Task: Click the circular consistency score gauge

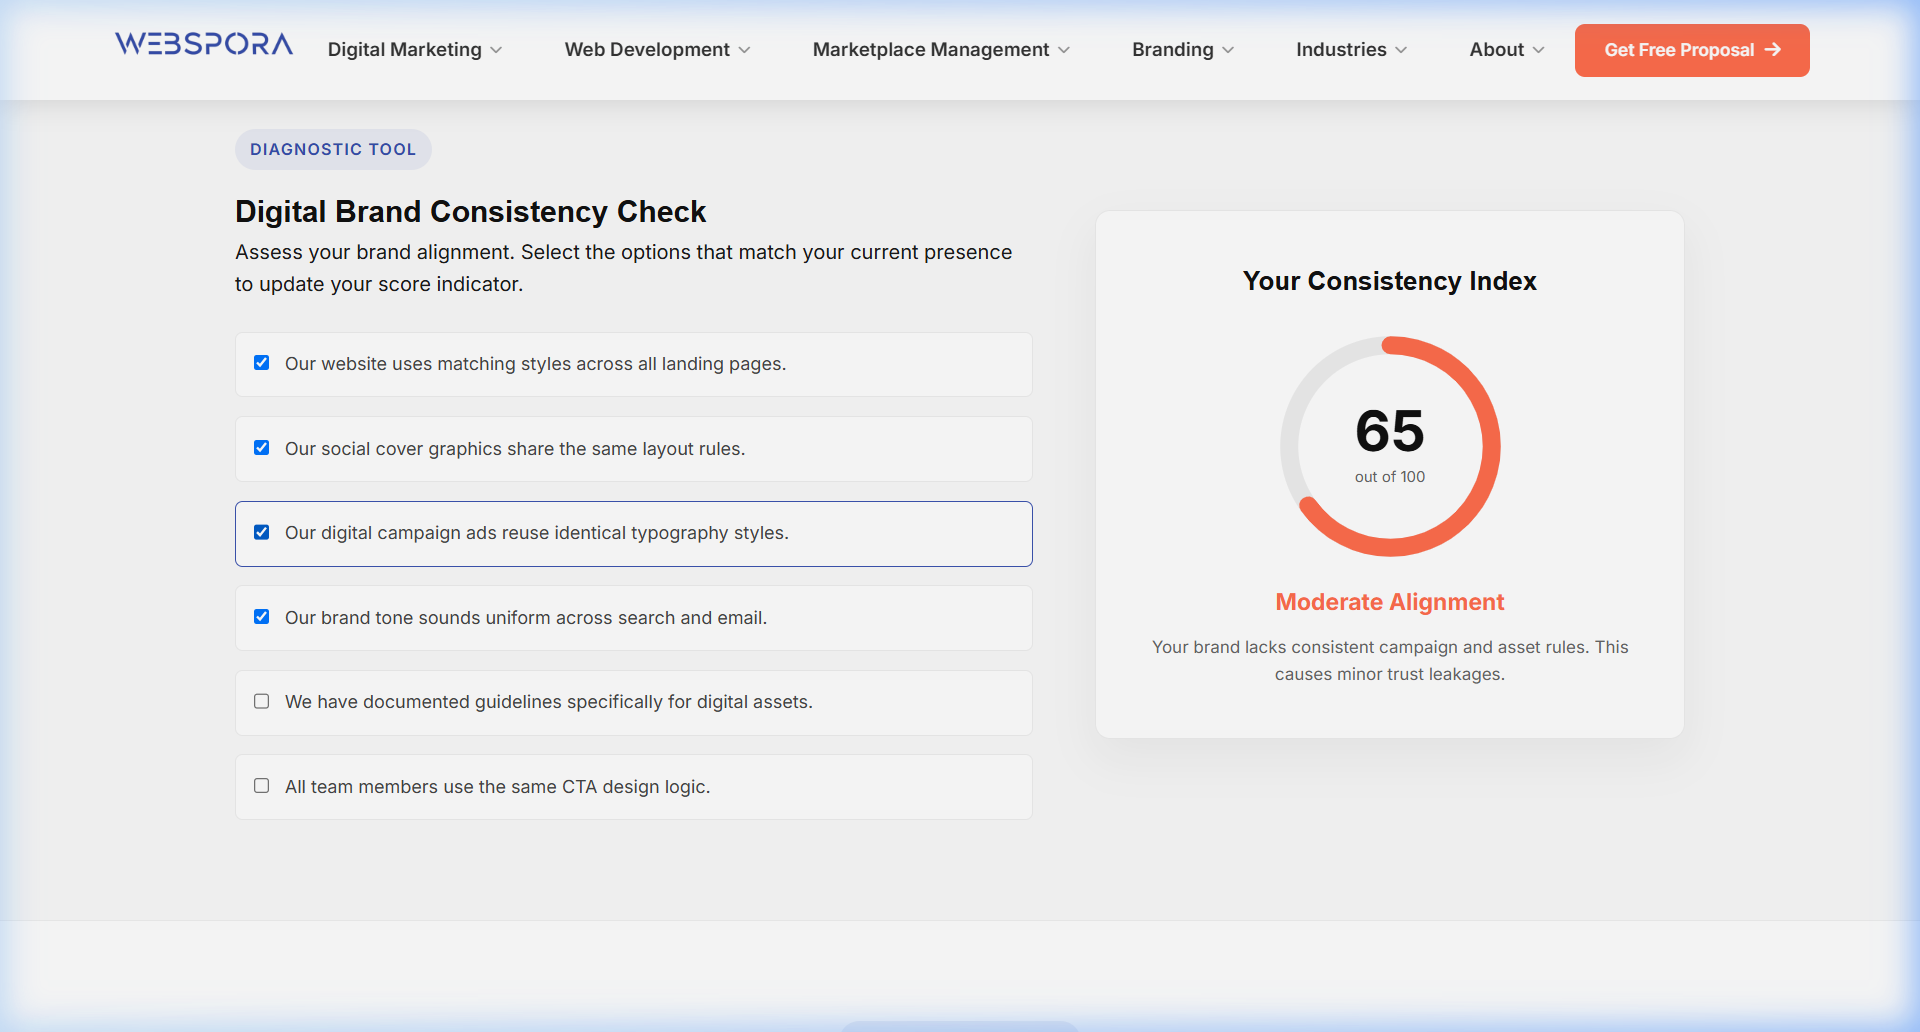Action: tap(1390, 446)
